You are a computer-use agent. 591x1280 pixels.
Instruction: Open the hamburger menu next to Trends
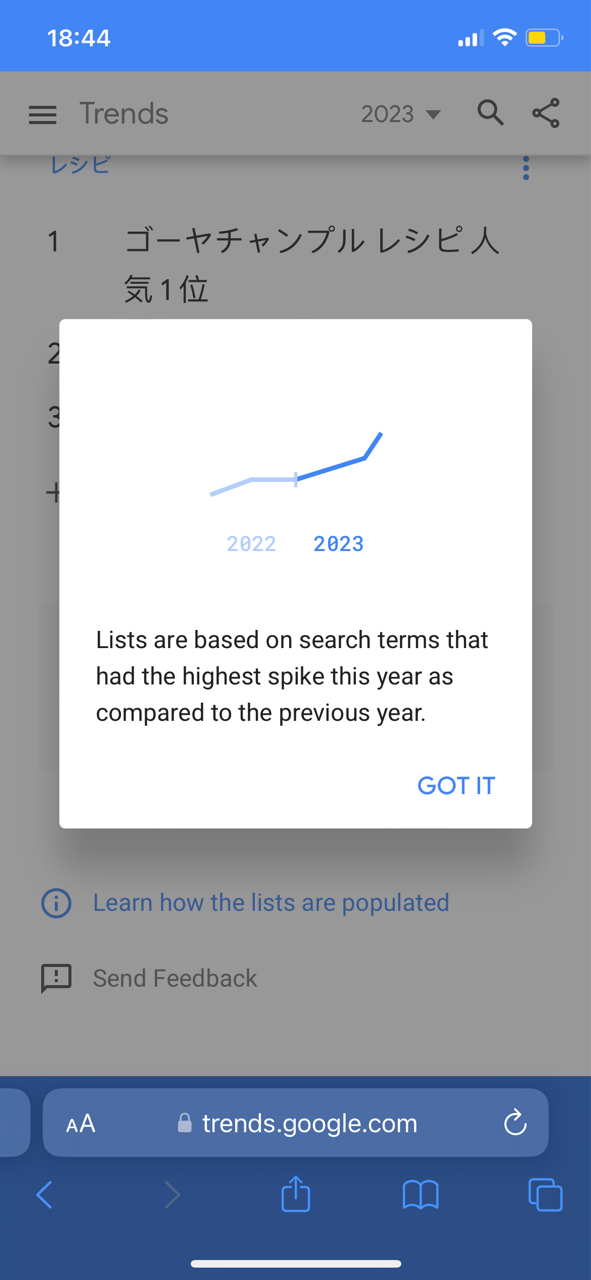[x=43, y=114]
